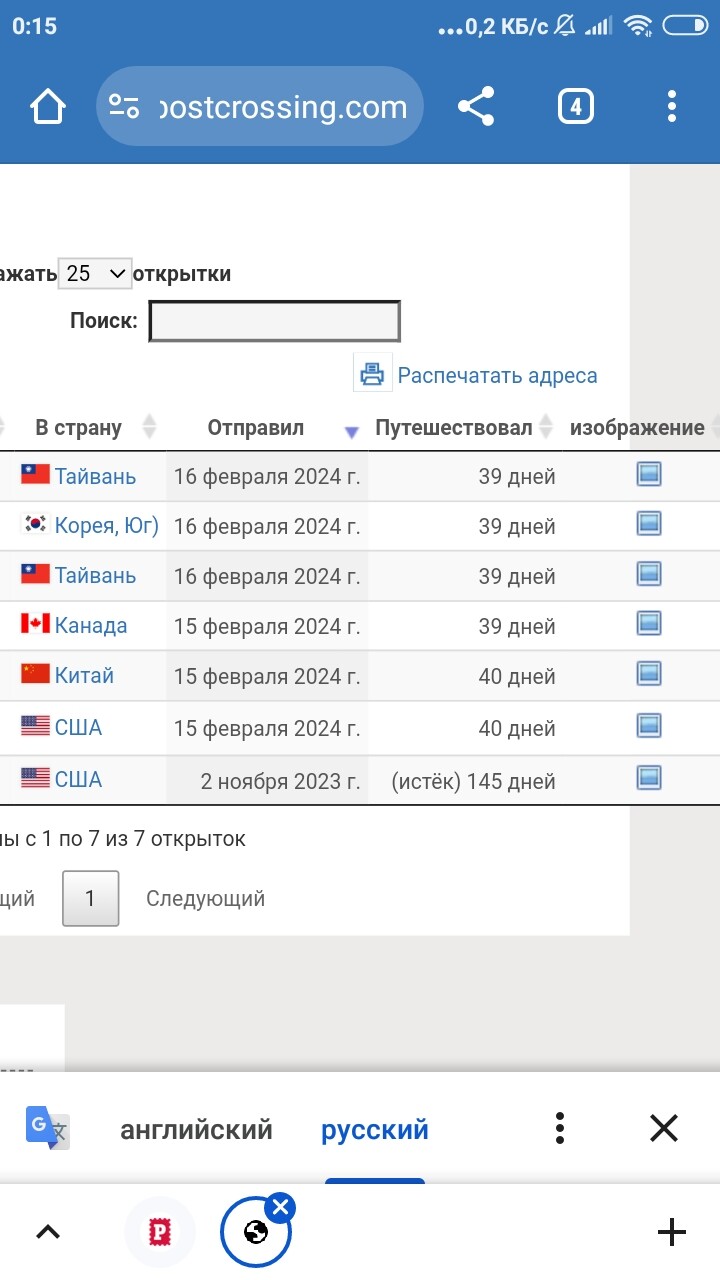Image resolution: width=720 pixels, height=1280 pixels.
Task: View image icon for South Korea postcard
Action: click(649, 523)
